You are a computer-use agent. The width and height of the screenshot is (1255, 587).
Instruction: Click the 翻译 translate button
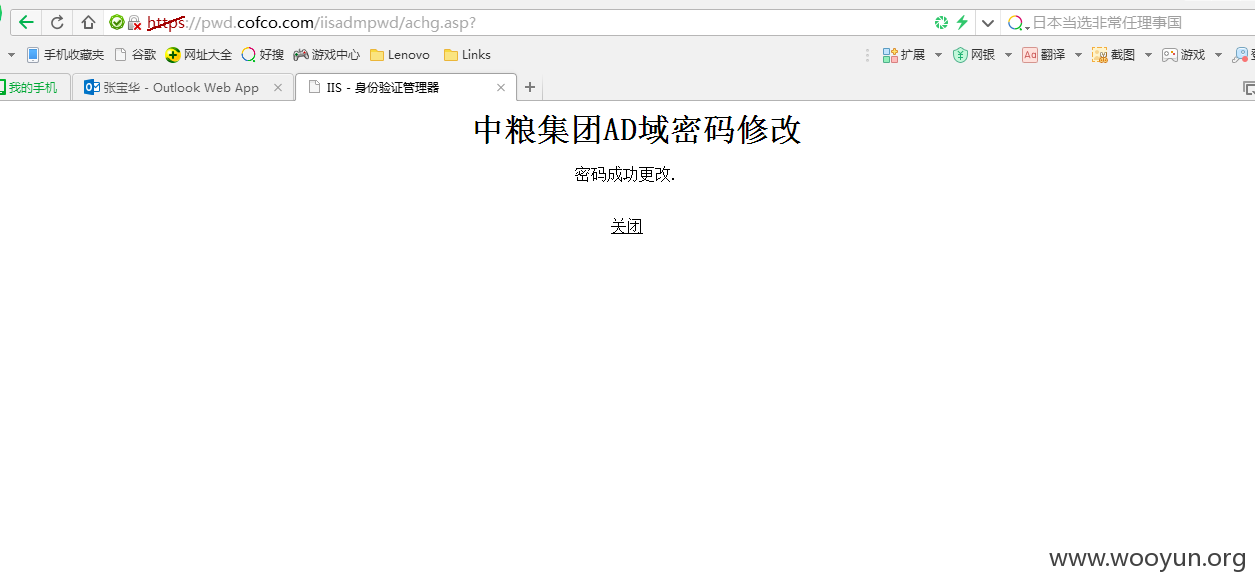[x=1044, y=55]
